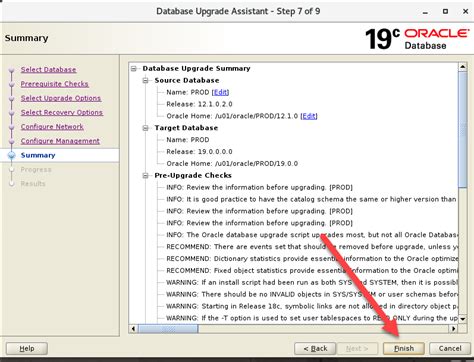474x362 pixels.
Task: Click scroll down arrow of summary pane
Action: [x=463, y=319]
